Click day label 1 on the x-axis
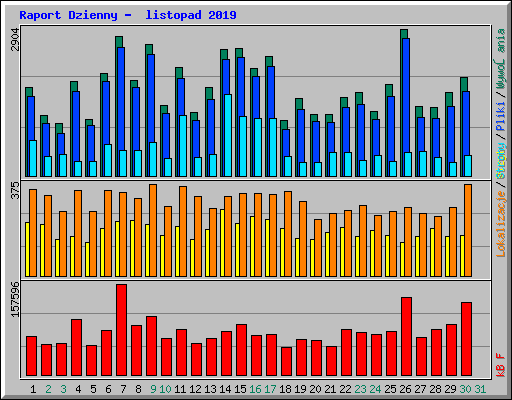 (x=33, y=389)
